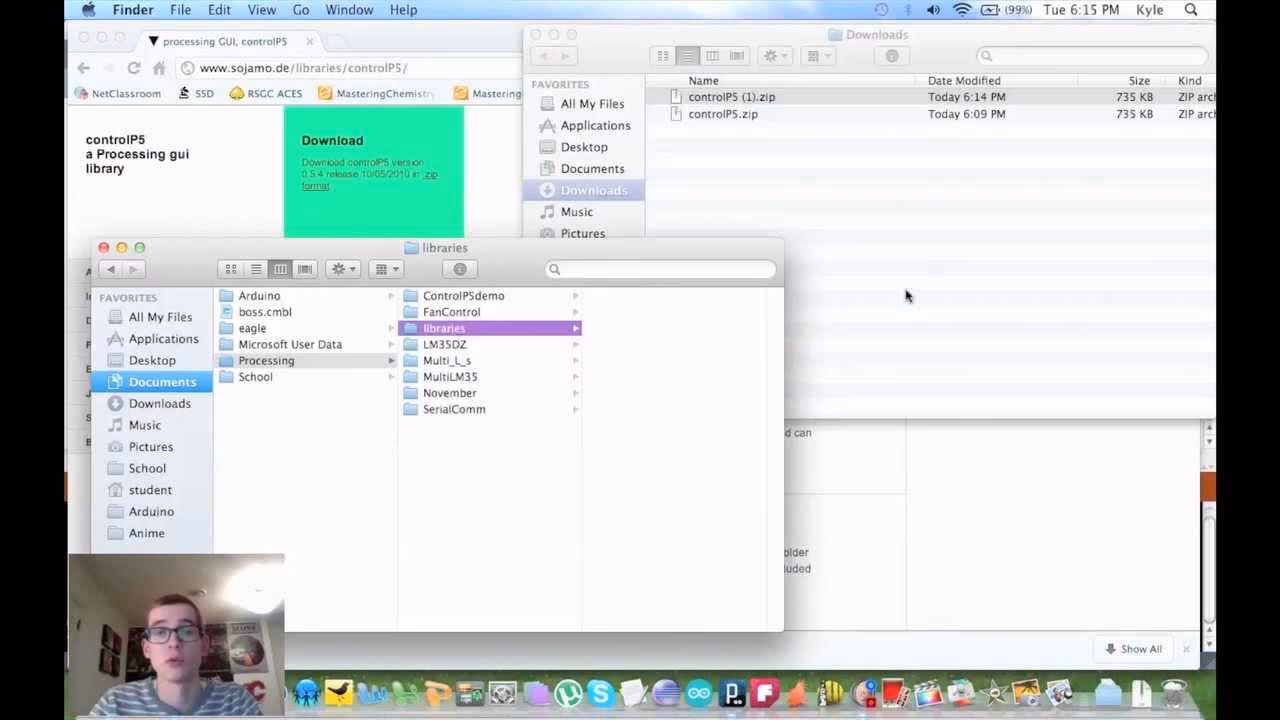Switch to column view in the libraries window
Screen dimensions: 1280x720
(280, 268)
